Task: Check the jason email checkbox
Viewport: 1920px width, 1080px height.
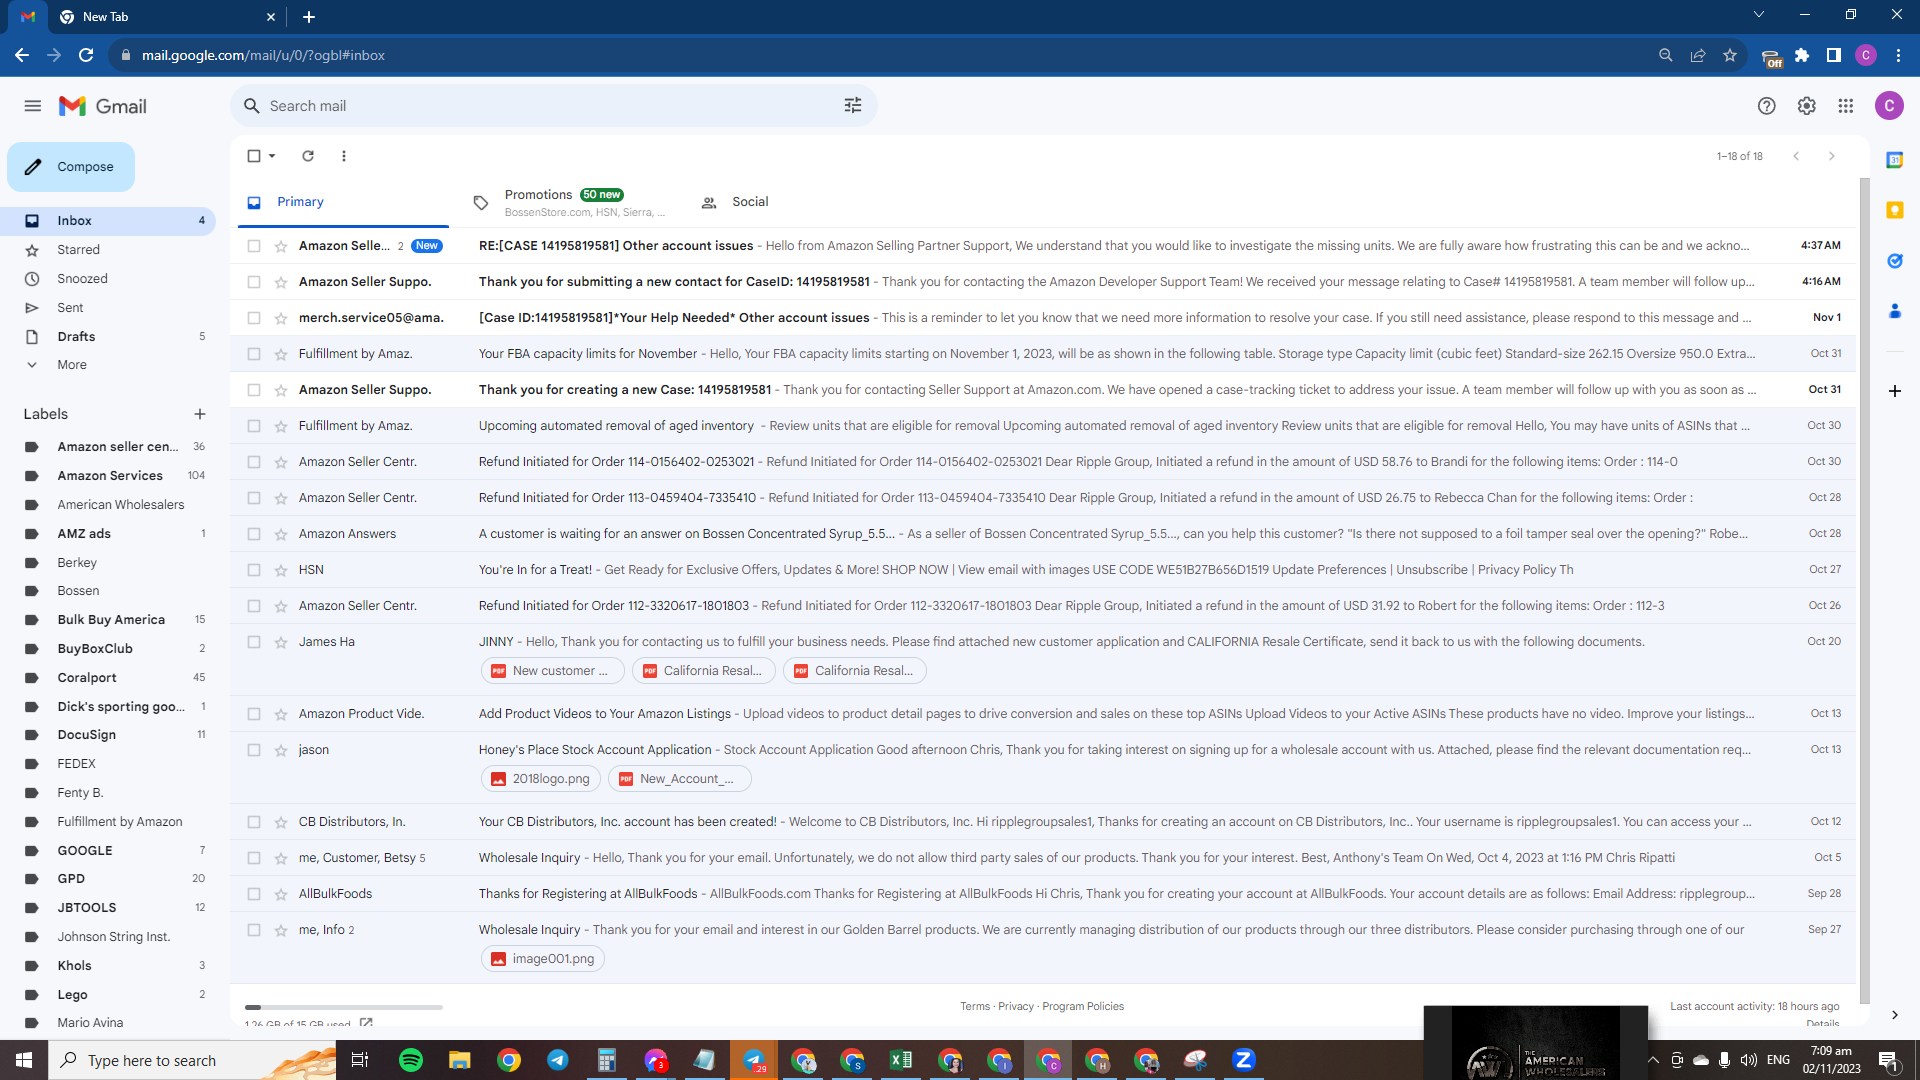Action: (254, 750)
